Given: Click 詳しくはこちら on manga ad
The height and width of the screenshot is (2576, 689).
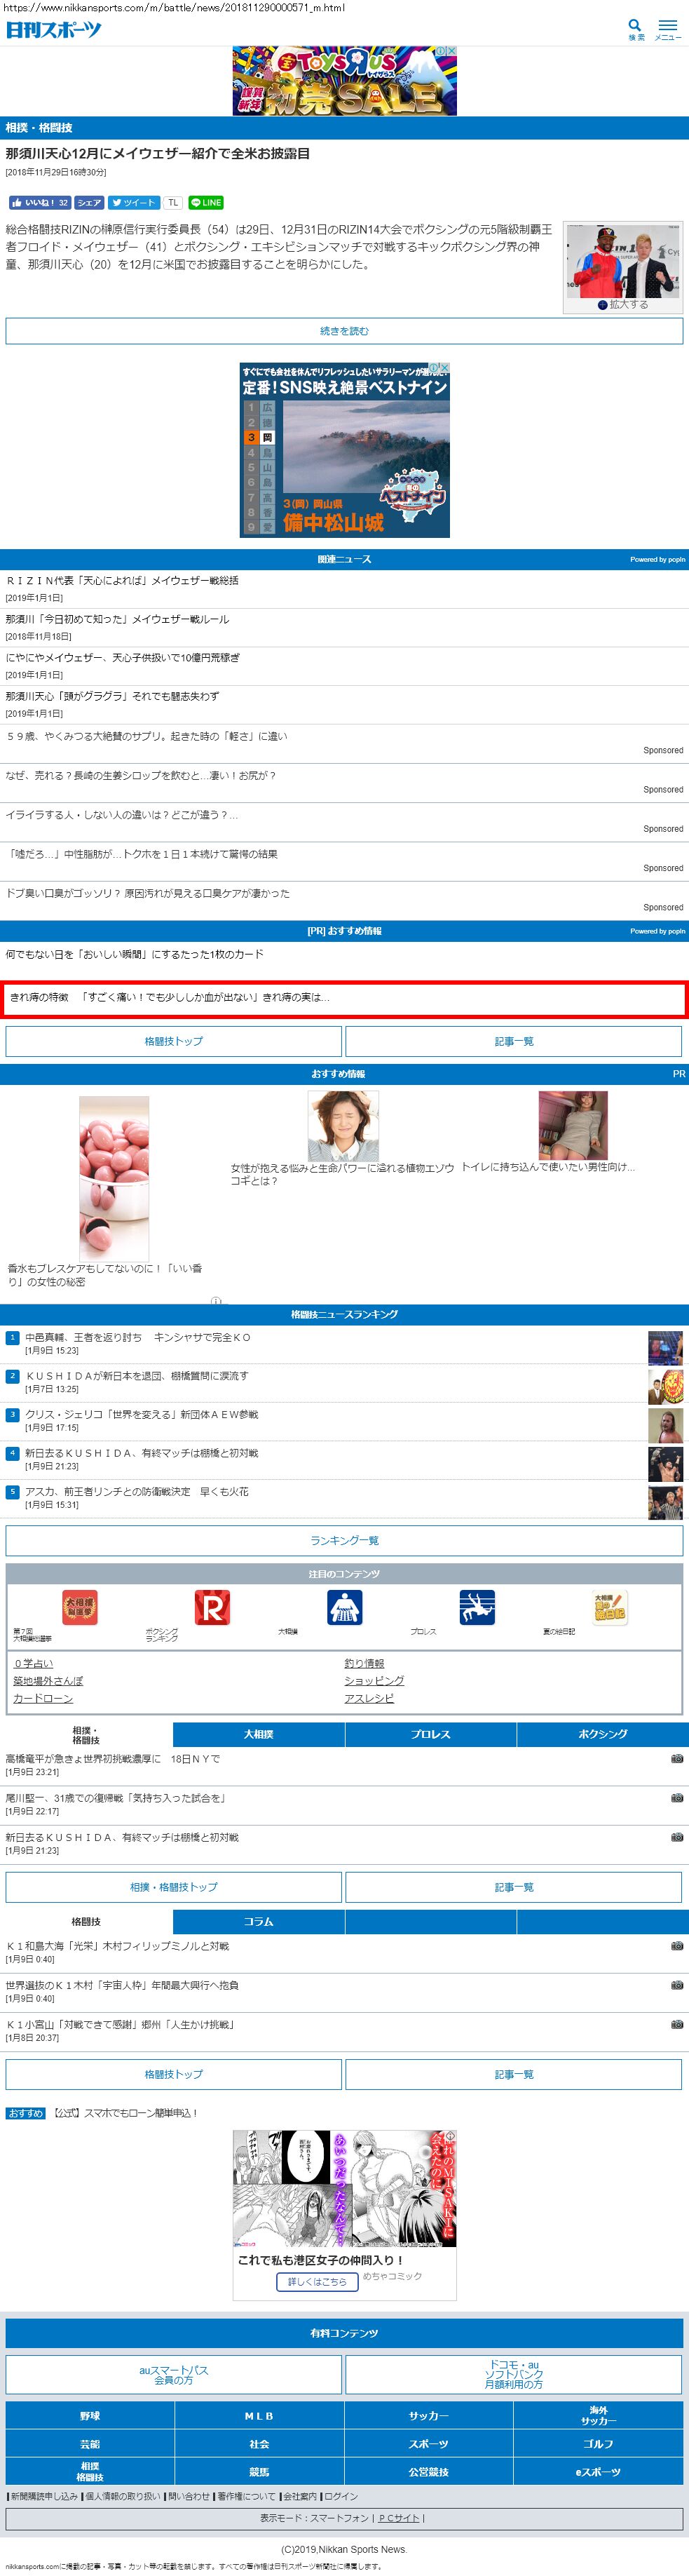Looking at the screenshot, I should 317,2281.
